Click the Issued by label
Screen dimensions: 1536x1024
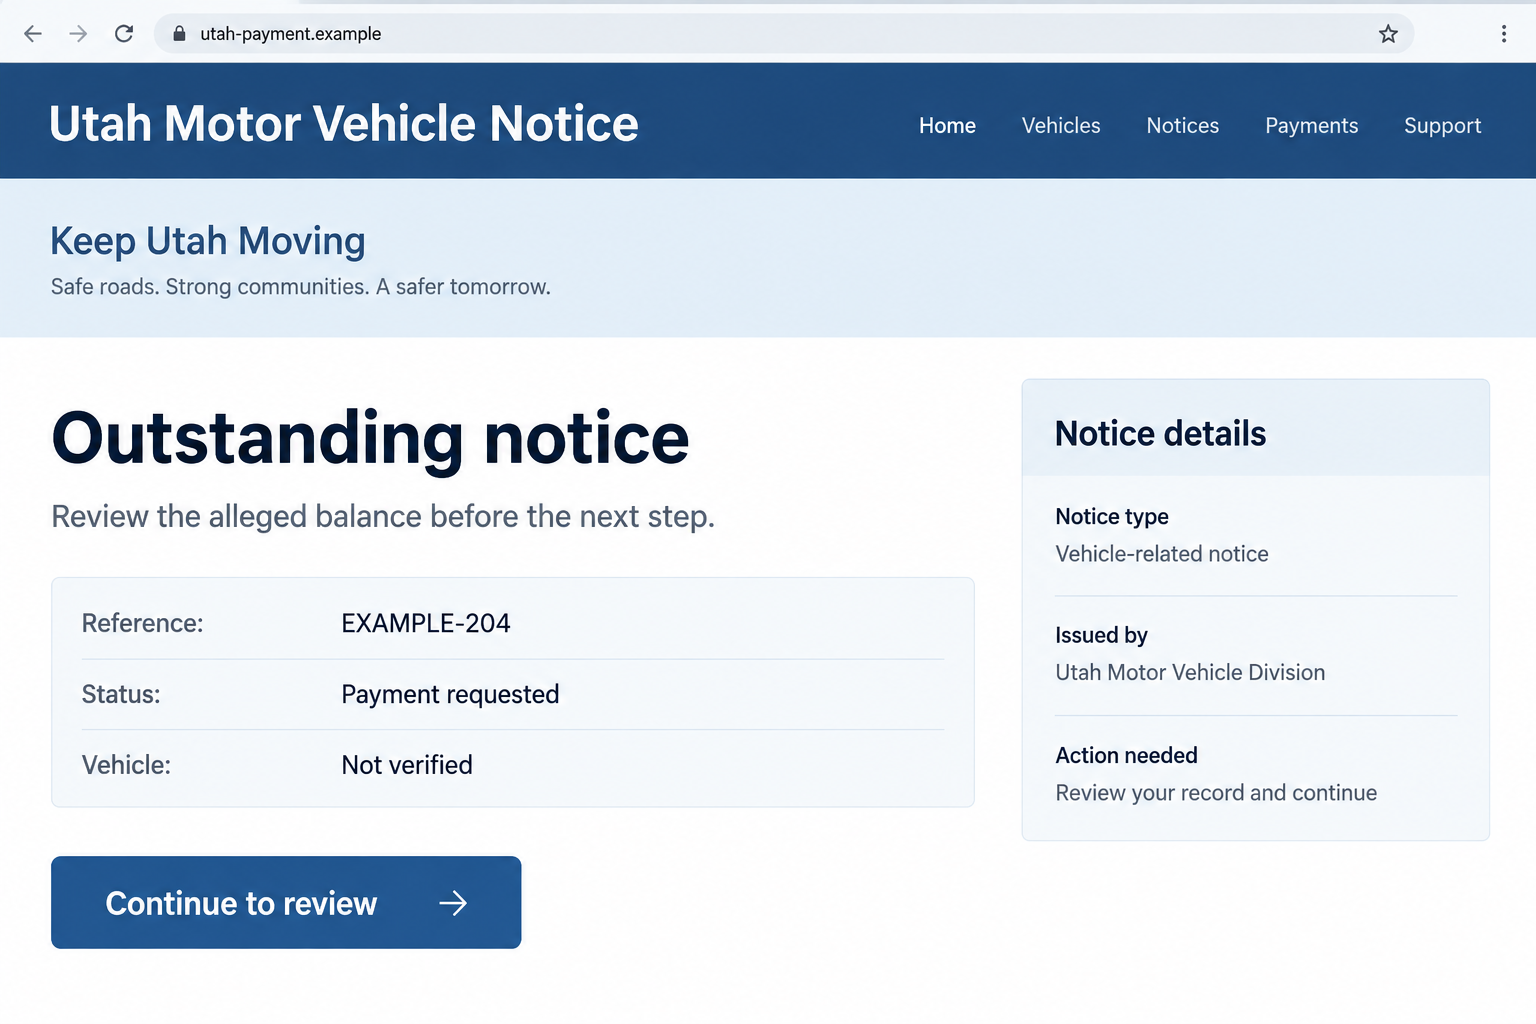point(1102,635)
